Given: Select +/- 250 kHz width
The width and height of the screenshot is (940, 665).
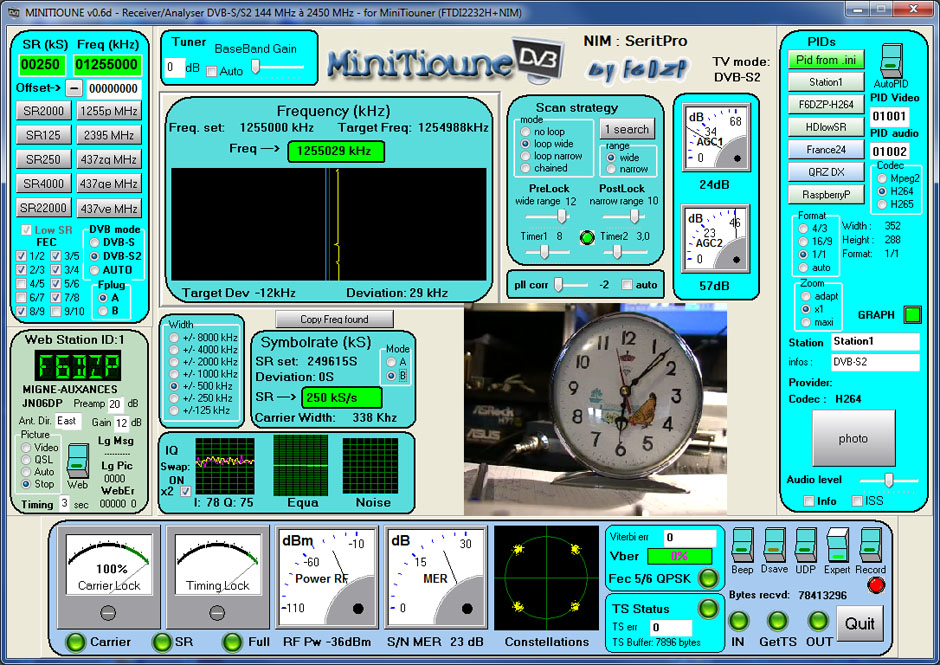Looking at the screenshot, I should pos(174,398).
